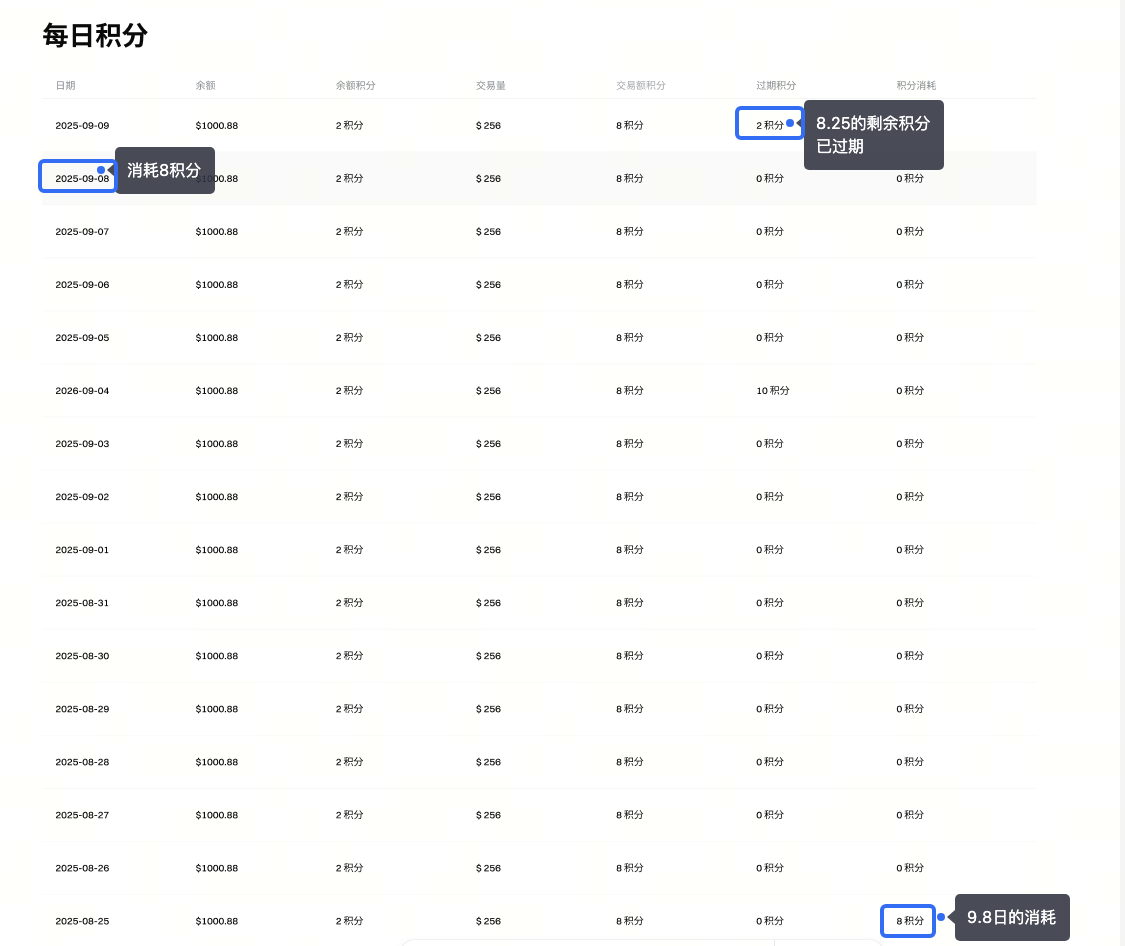
Task: Click the blue marker dot next to 9.8日的消耗
Action: (x=941, y=917)
